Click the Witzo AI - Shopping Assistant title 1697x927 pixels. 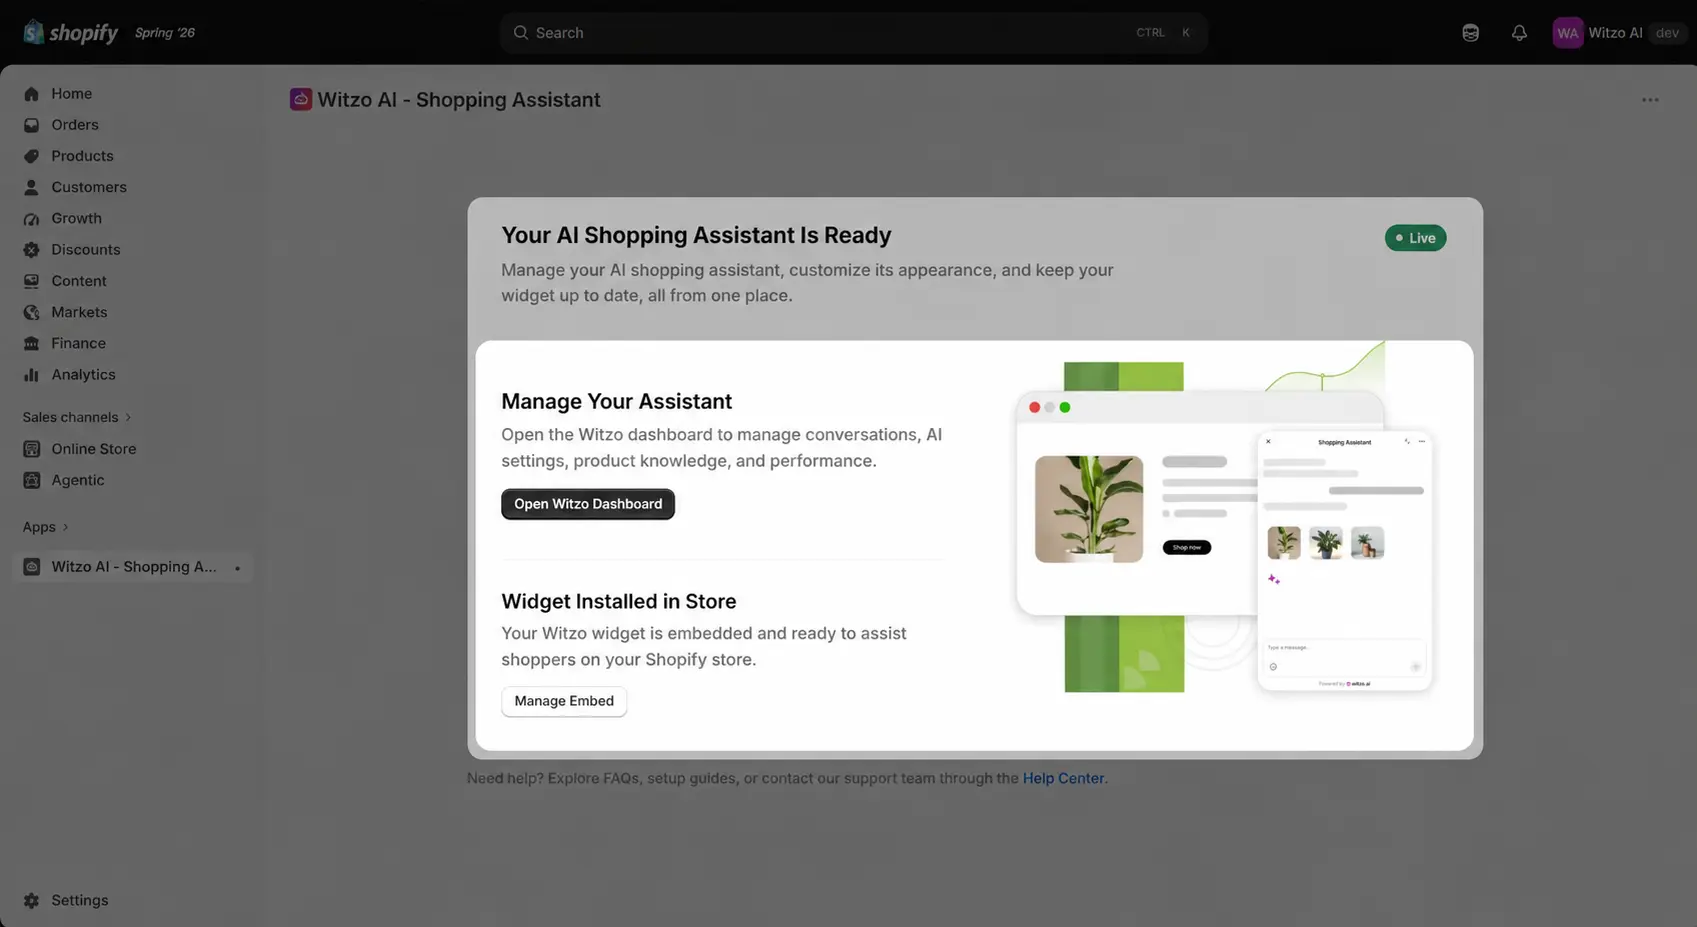point(459,100)
